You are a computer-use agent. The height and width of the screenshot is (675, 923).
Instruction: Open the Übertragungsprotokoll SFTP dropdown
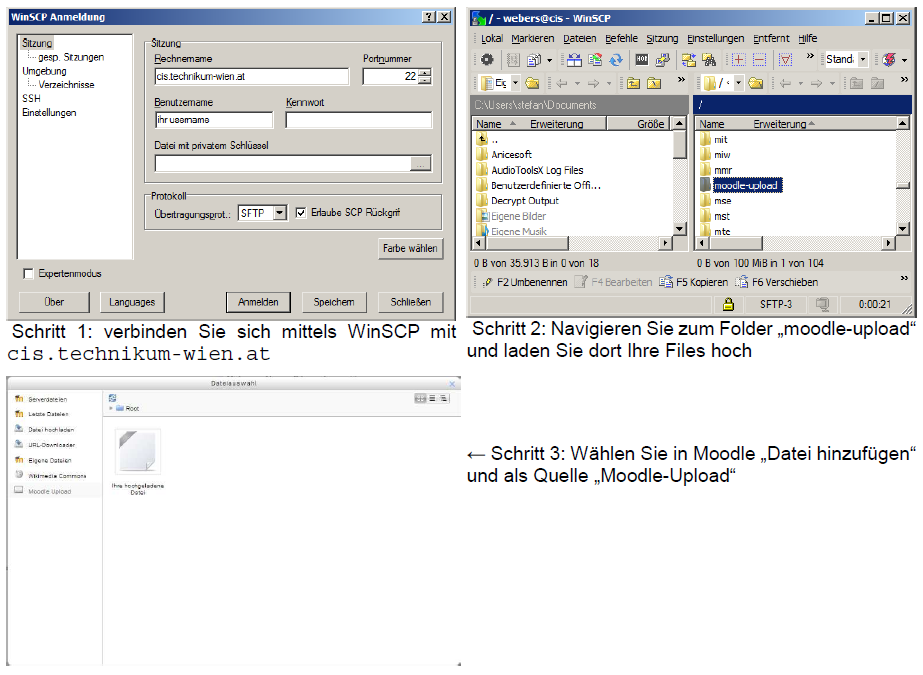tap(279, 213)
